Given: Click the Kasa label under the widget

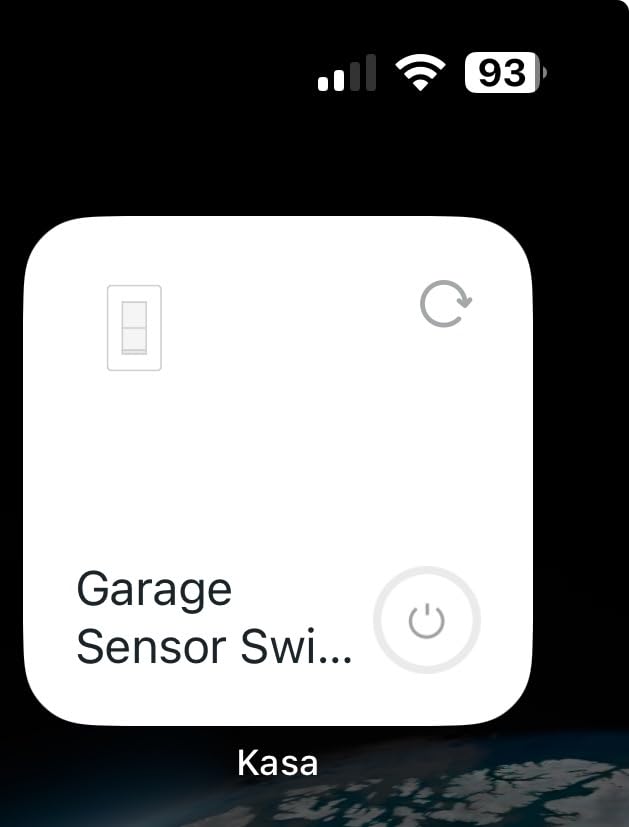Looking at the screenshot, I should pos(278,763).
